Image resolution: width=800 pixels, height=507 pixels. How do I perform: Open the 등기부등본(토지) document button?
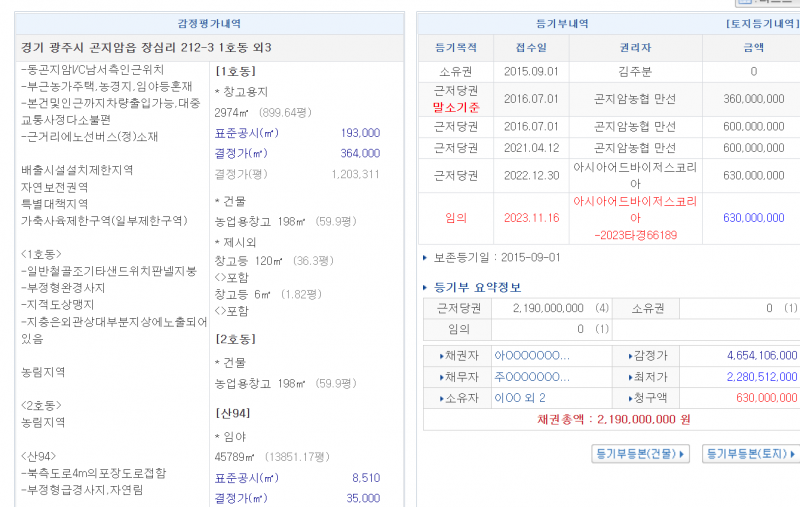pos(750,454)
